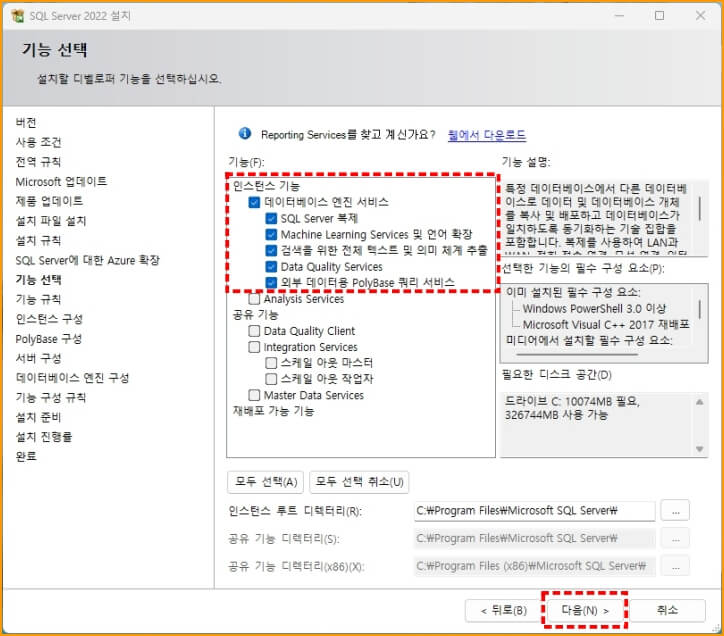724x636 pixels.
Task: Uncheck 데이터베이스 엔진 서비스 checkbox
Action: click(254, 202)
